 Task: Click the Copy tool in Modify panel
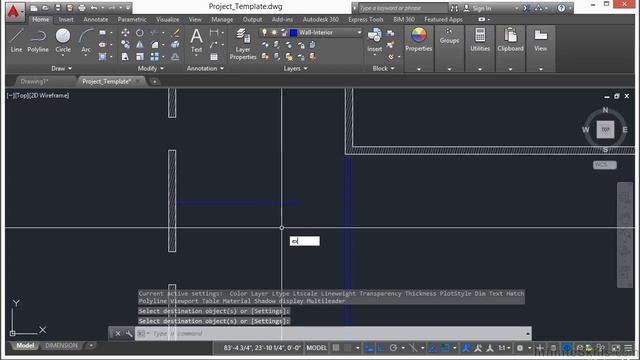[x=125, y=44]
